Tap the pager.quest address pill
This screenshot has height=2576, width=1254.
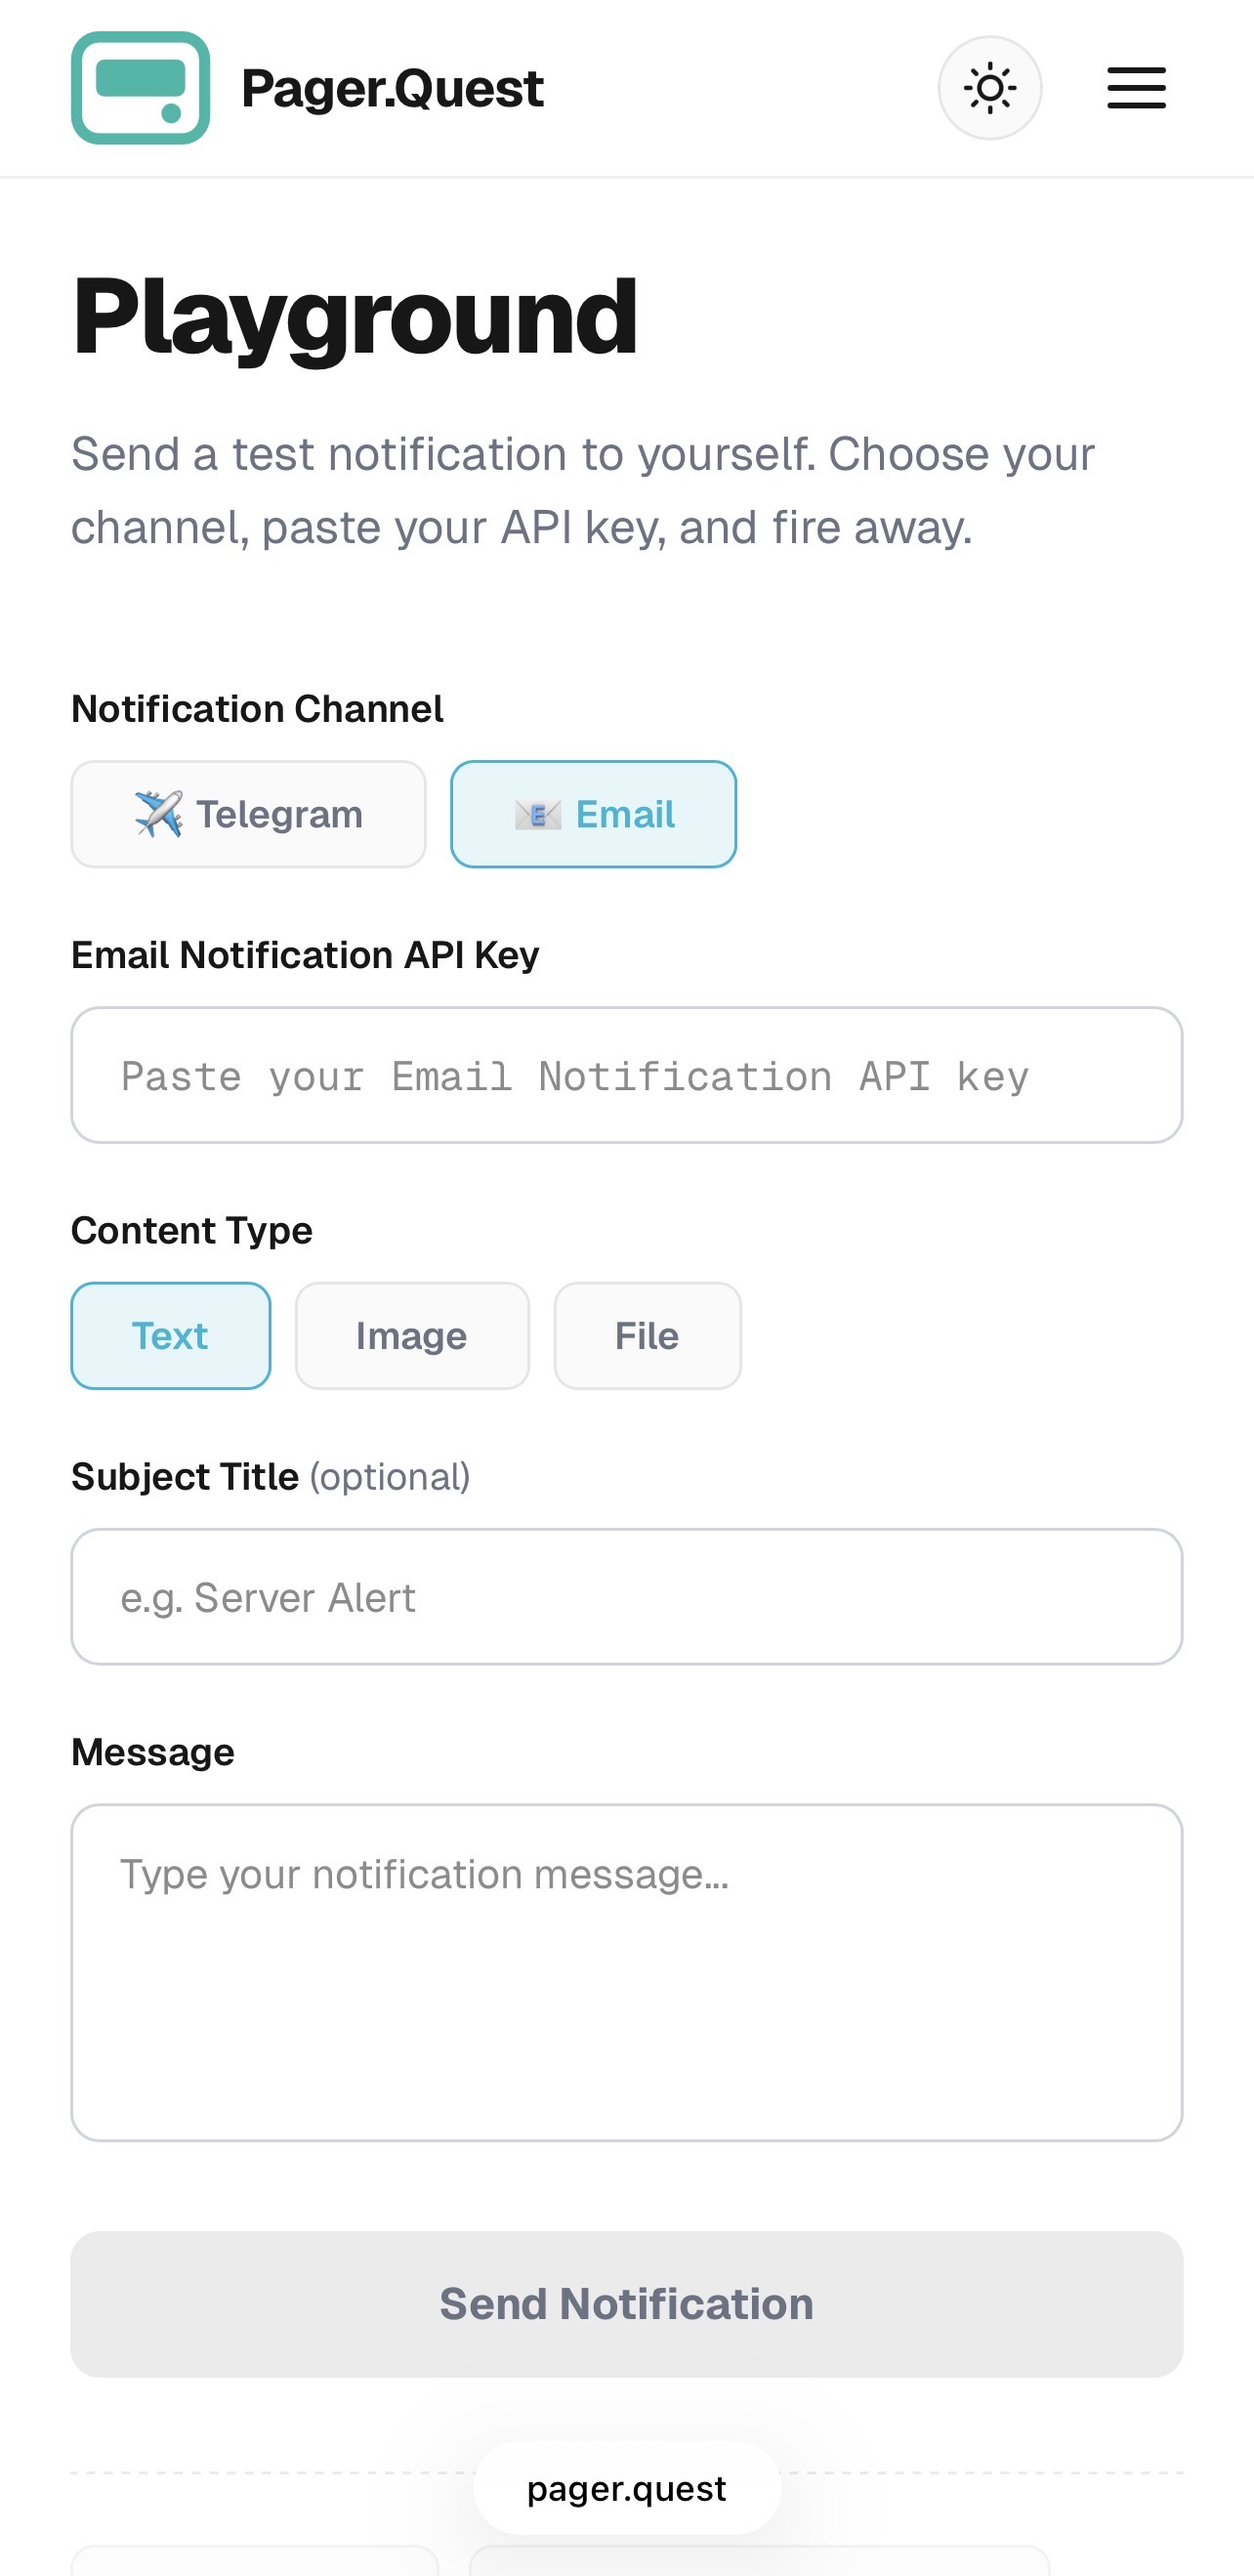click(626, 2488)
